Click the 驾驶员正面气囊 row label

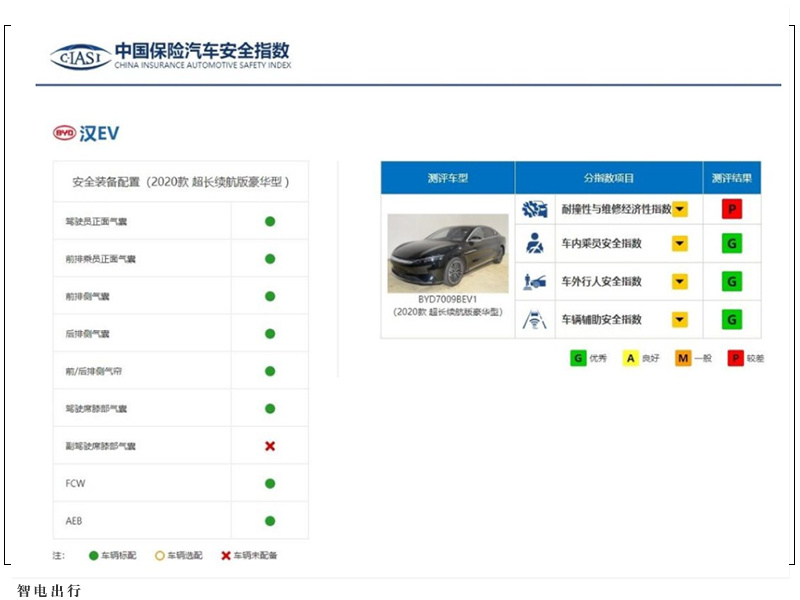coord(96,221)
